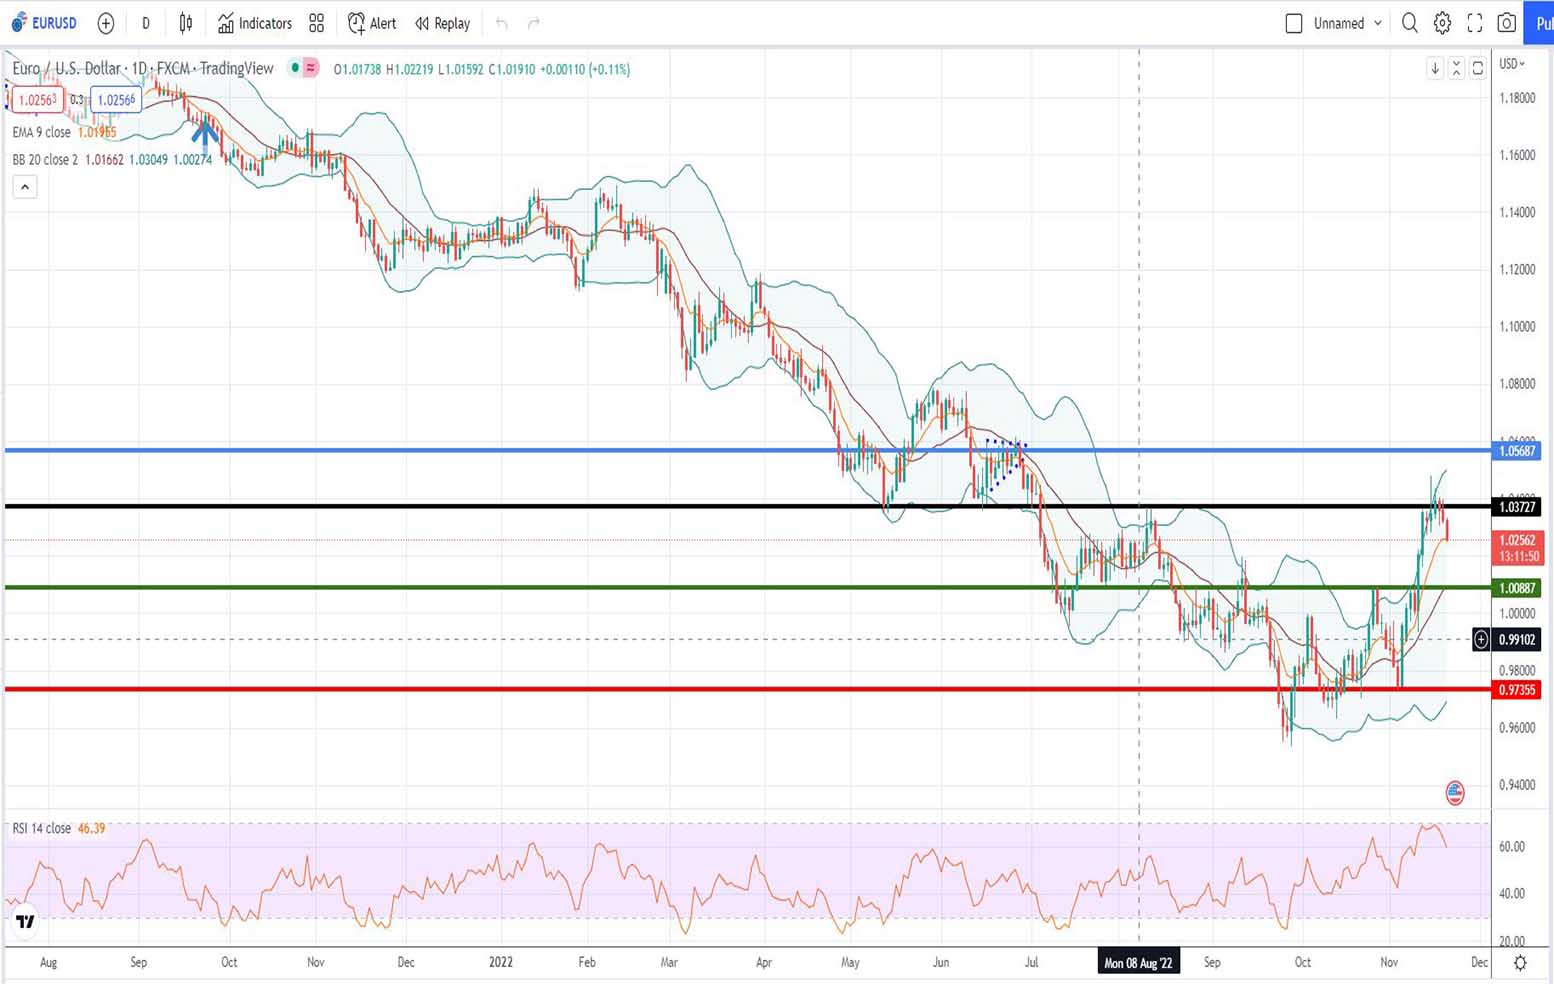Click the redo arrow in toolbar

coord(534,23)
